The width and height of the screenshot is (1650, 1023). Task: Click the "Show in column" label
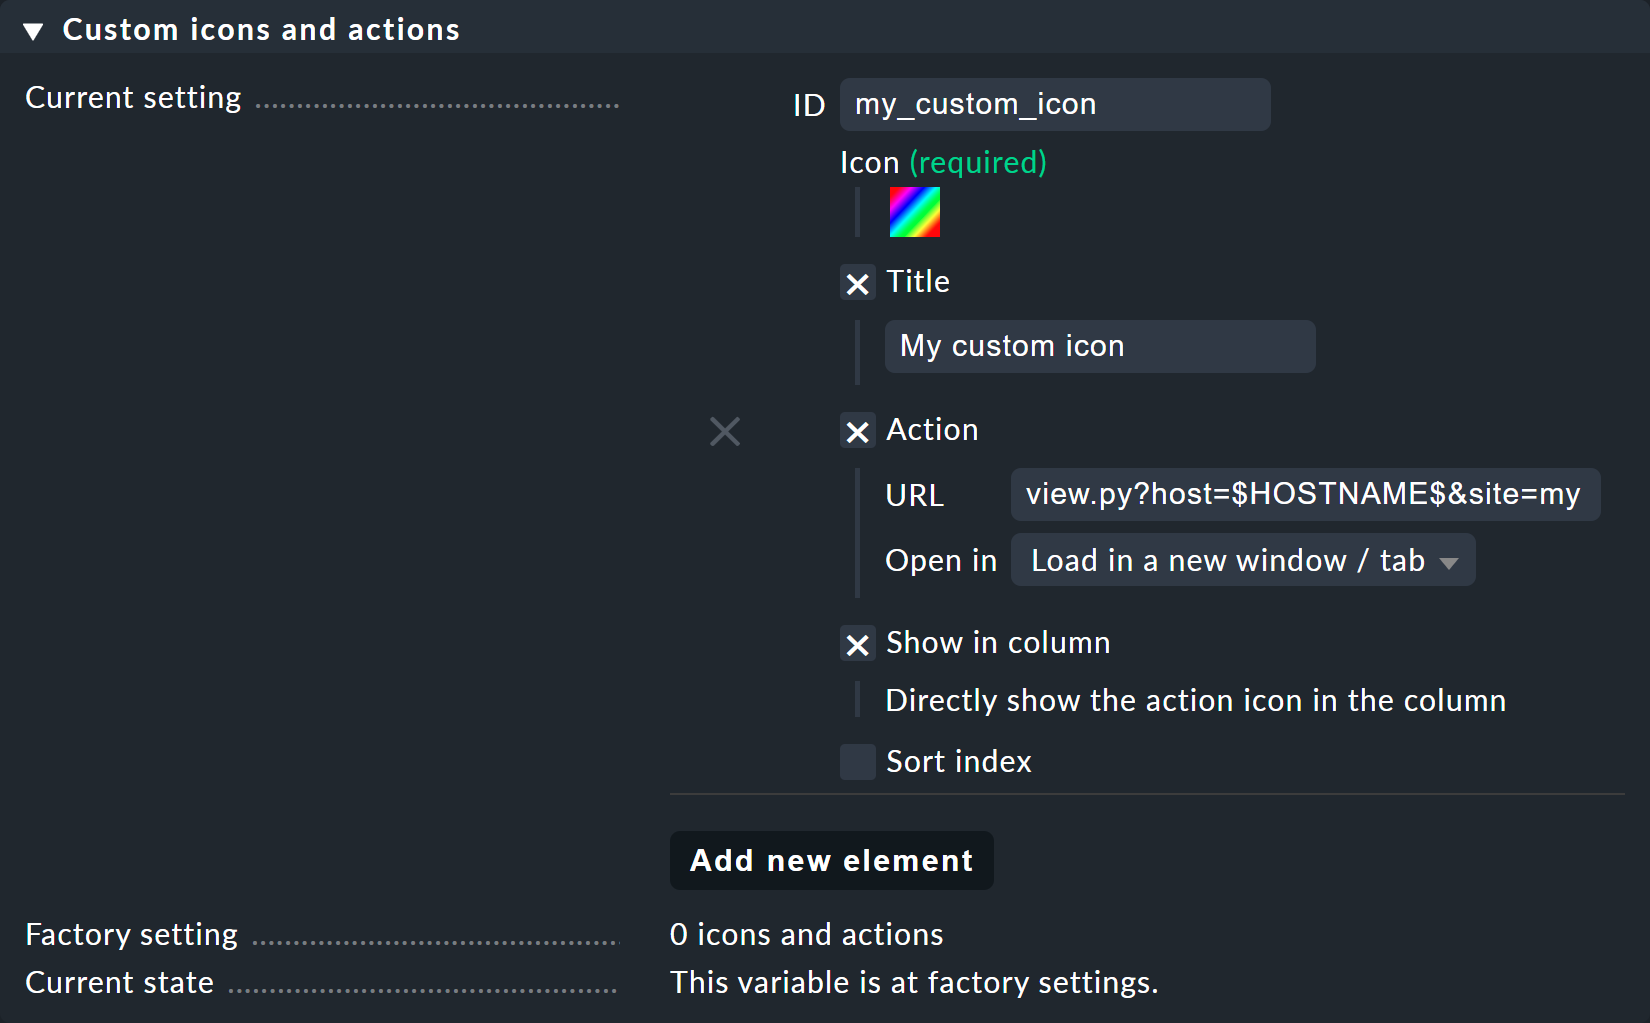point(997,643)
